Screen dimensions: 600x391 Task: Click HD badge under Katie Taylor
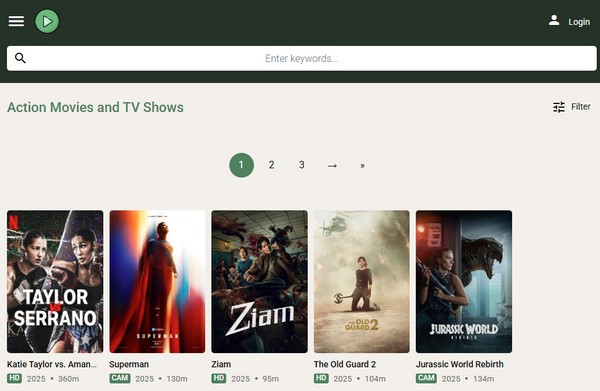[x=14, y=378]
